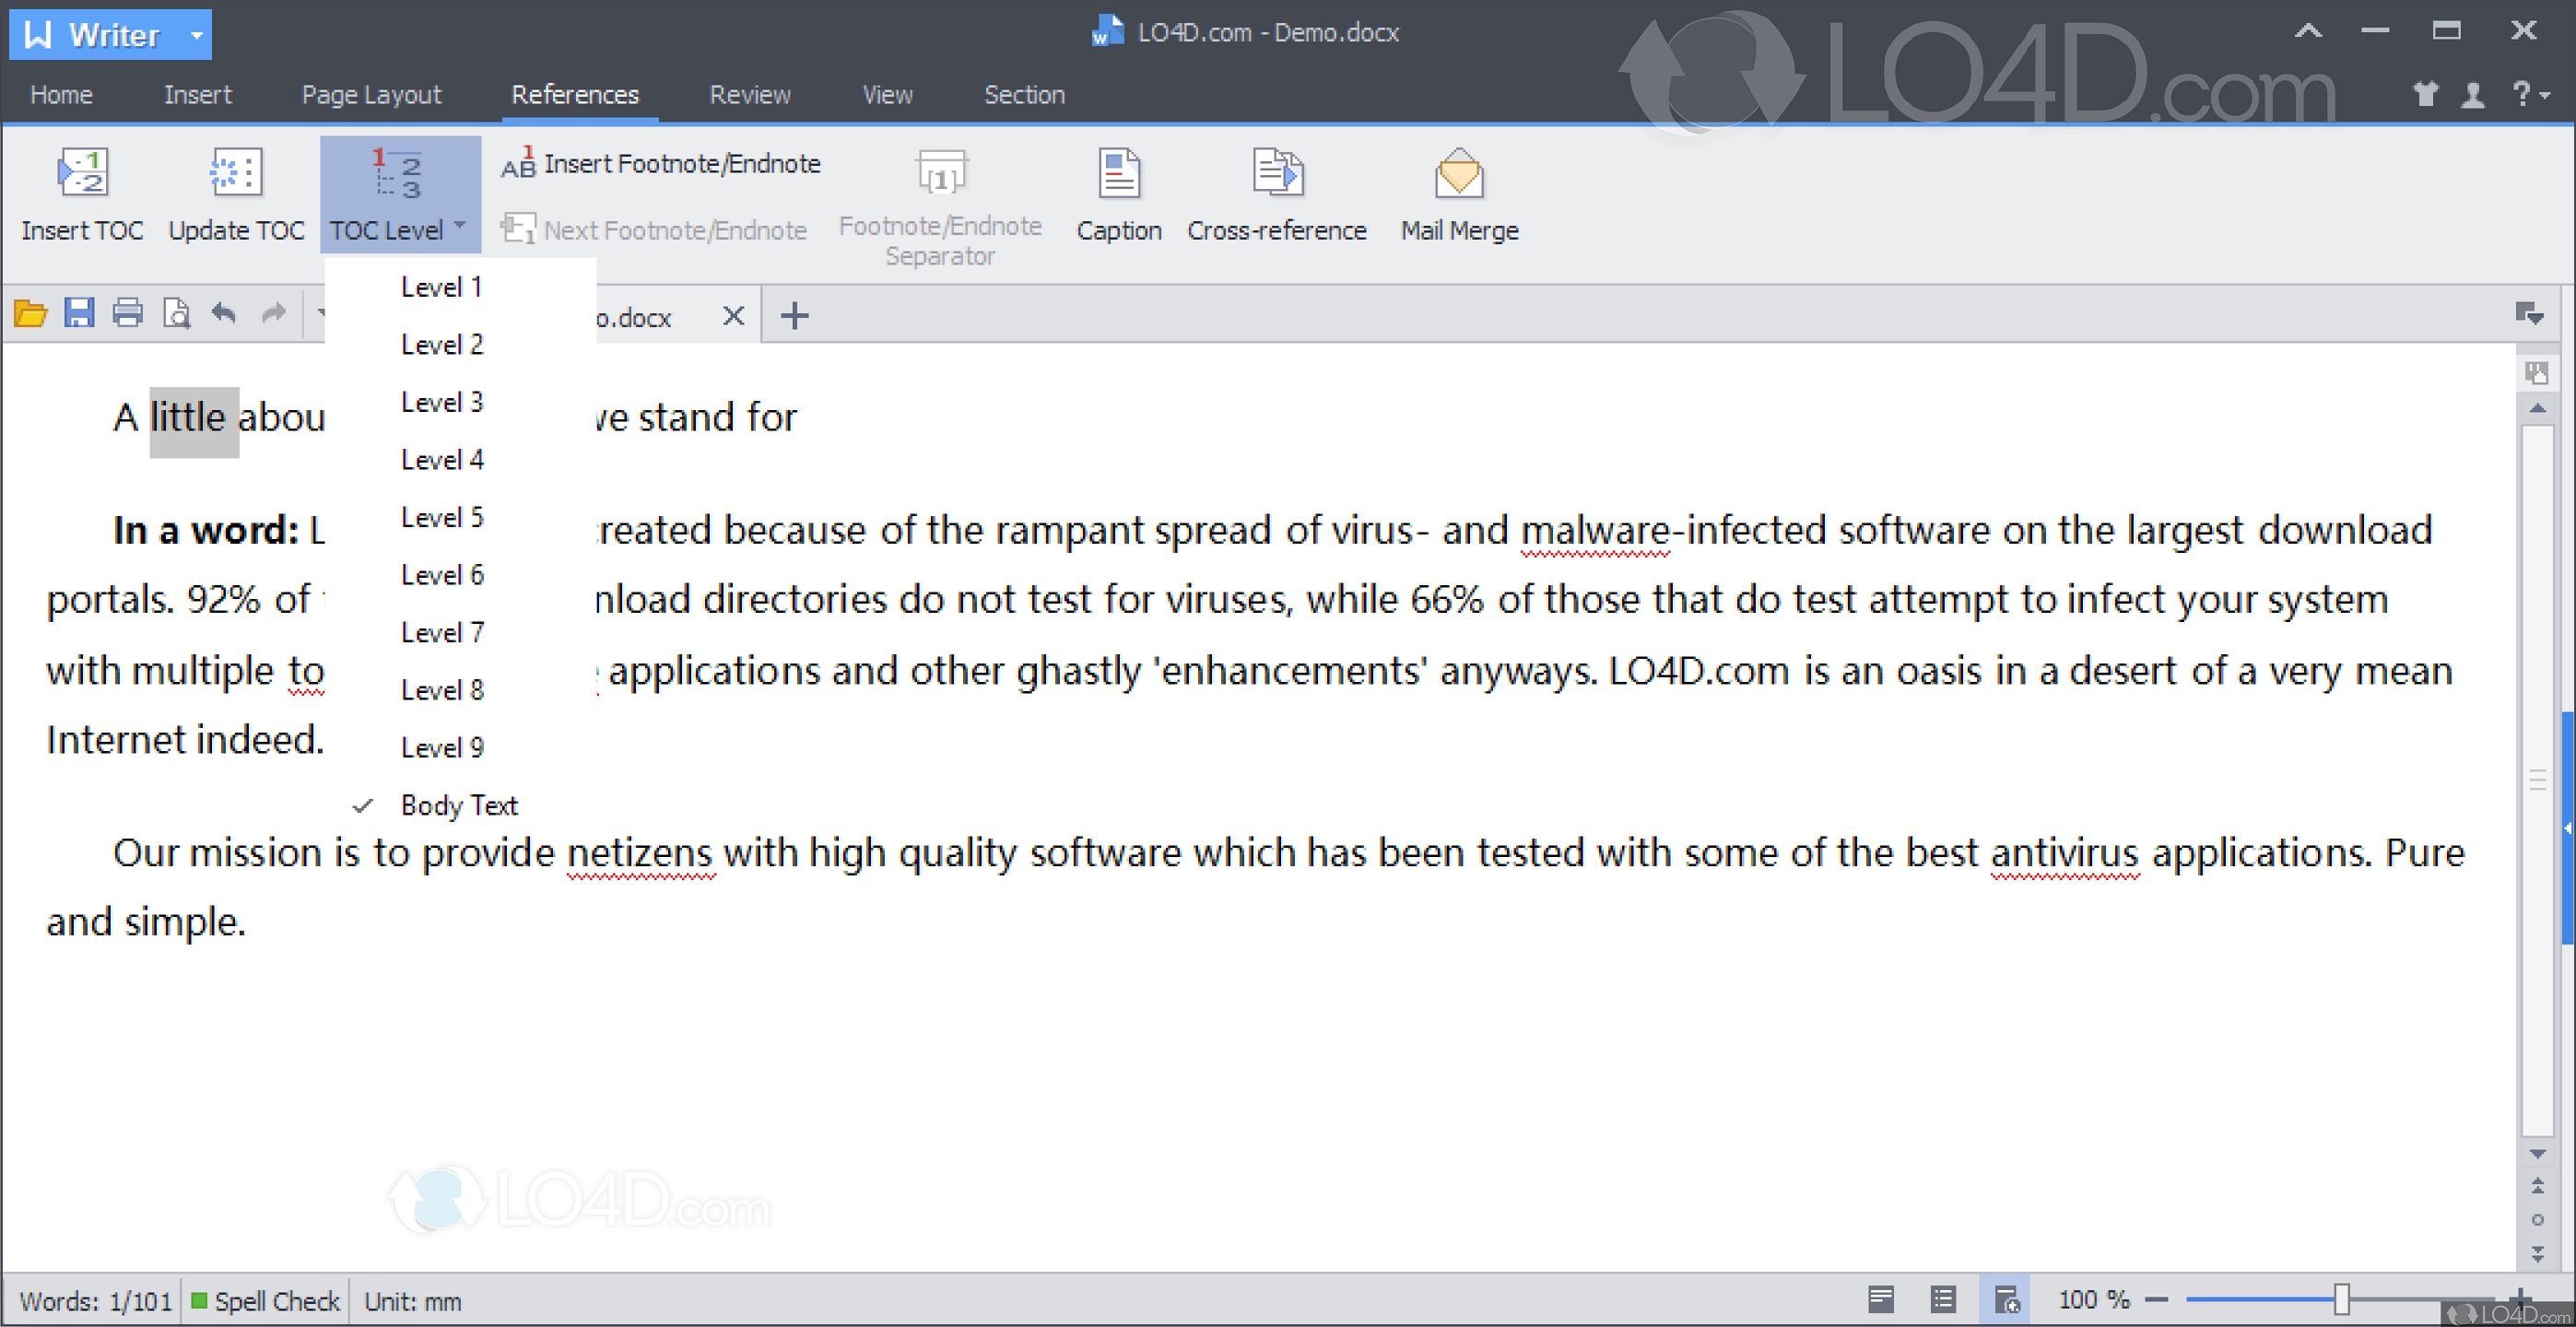Image resolution: width=2576 pixels, height=1327 pixels.
Task: Toggle Spell Check in the status bar
Action: 265,1300
